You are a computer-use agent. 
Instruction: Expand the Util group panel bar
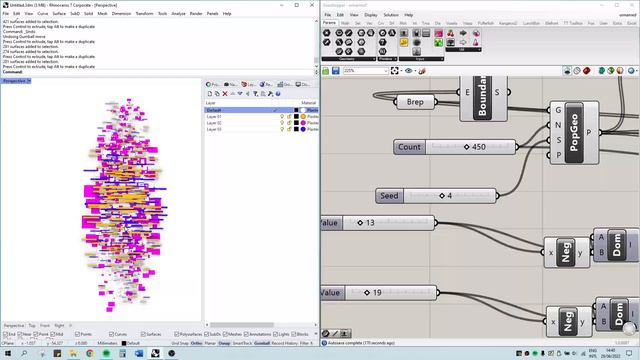point(463,49)
